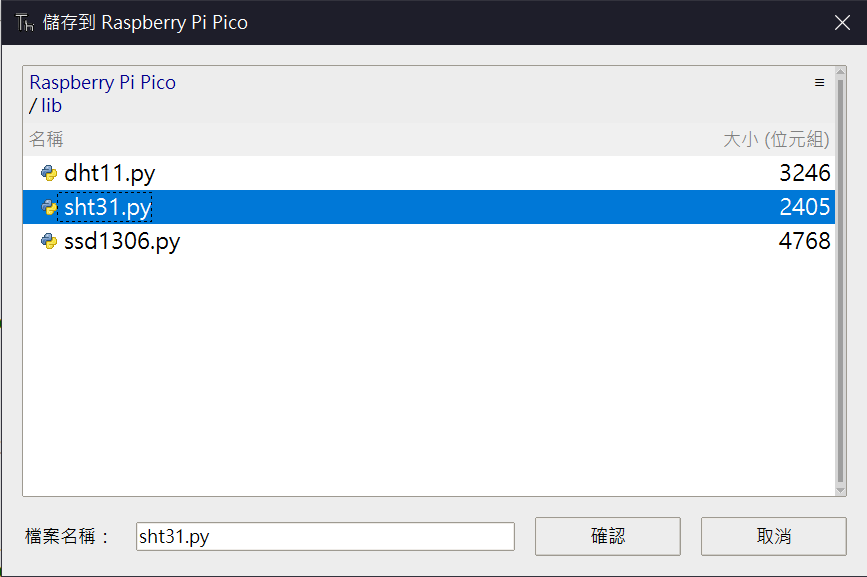This screenshot has width=867, height=577.
Task: Click the file size 2405
Action: tap(805, 207)
